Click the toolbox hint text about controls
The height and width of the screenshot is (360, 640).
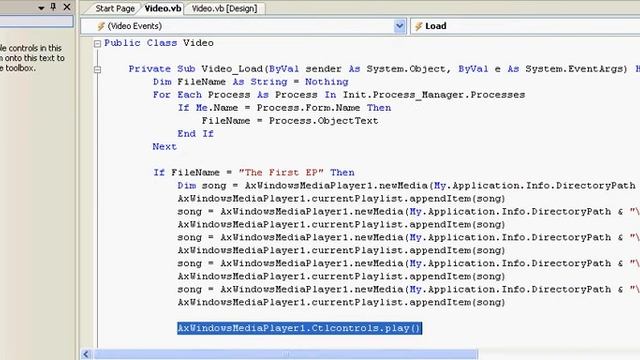(x=32, y=58)
